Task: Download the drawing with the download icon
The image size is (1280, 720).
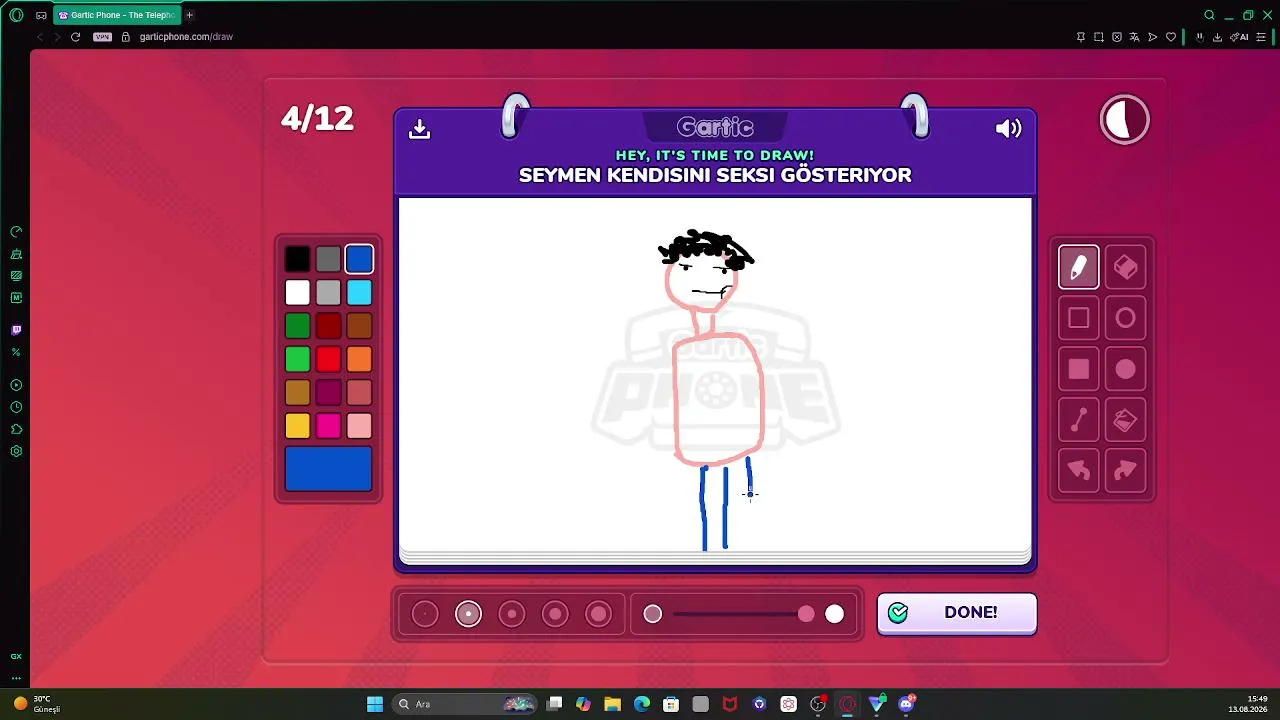Action: click(x=420, y=128)
